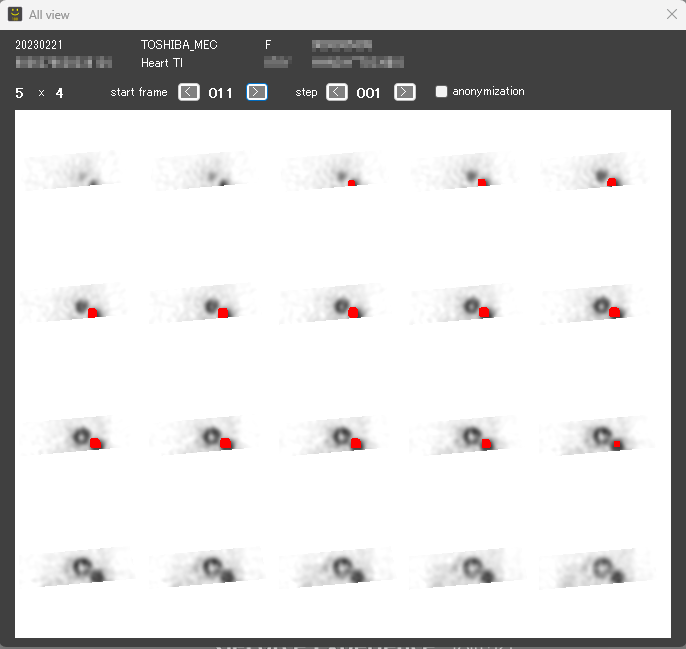686x649 pixels.
Task: Select the first thumbnail in third row
Action: point(72,436)
